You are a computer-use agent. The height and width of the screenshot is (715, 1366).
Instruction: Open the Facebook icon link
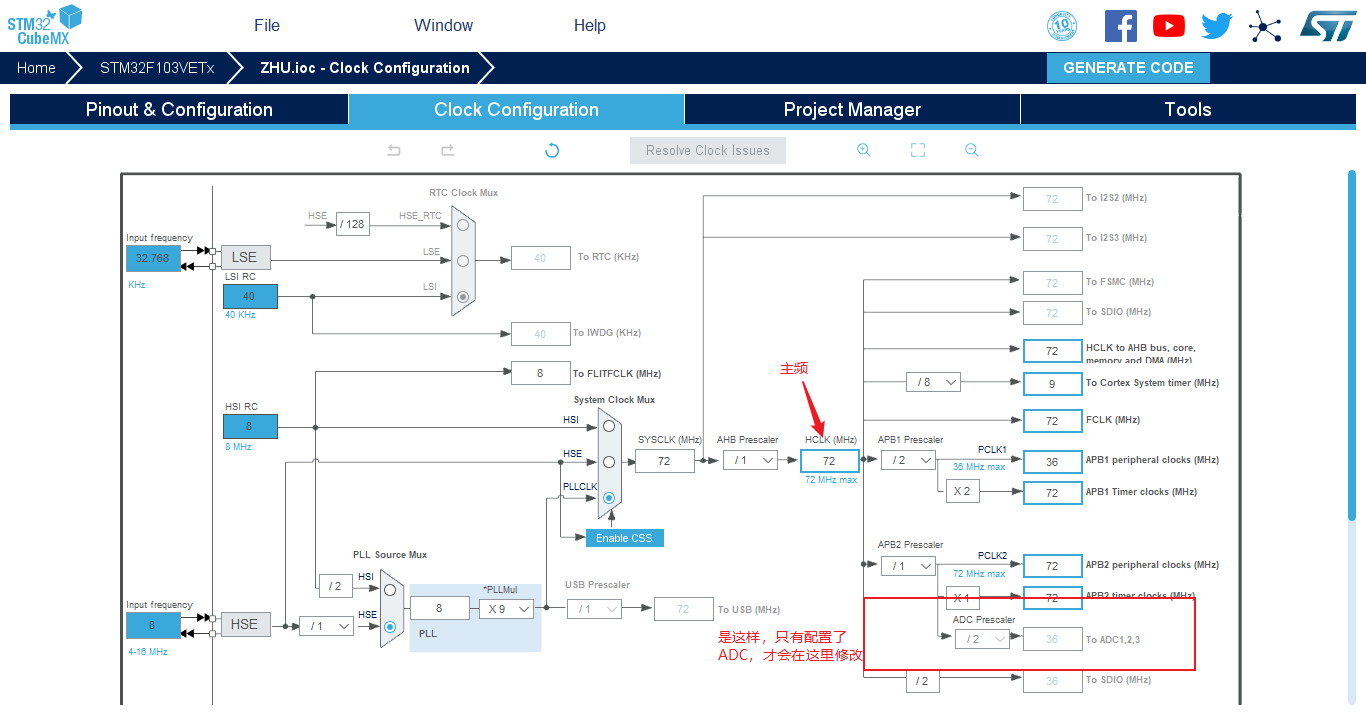click(x=1121, y=26)
